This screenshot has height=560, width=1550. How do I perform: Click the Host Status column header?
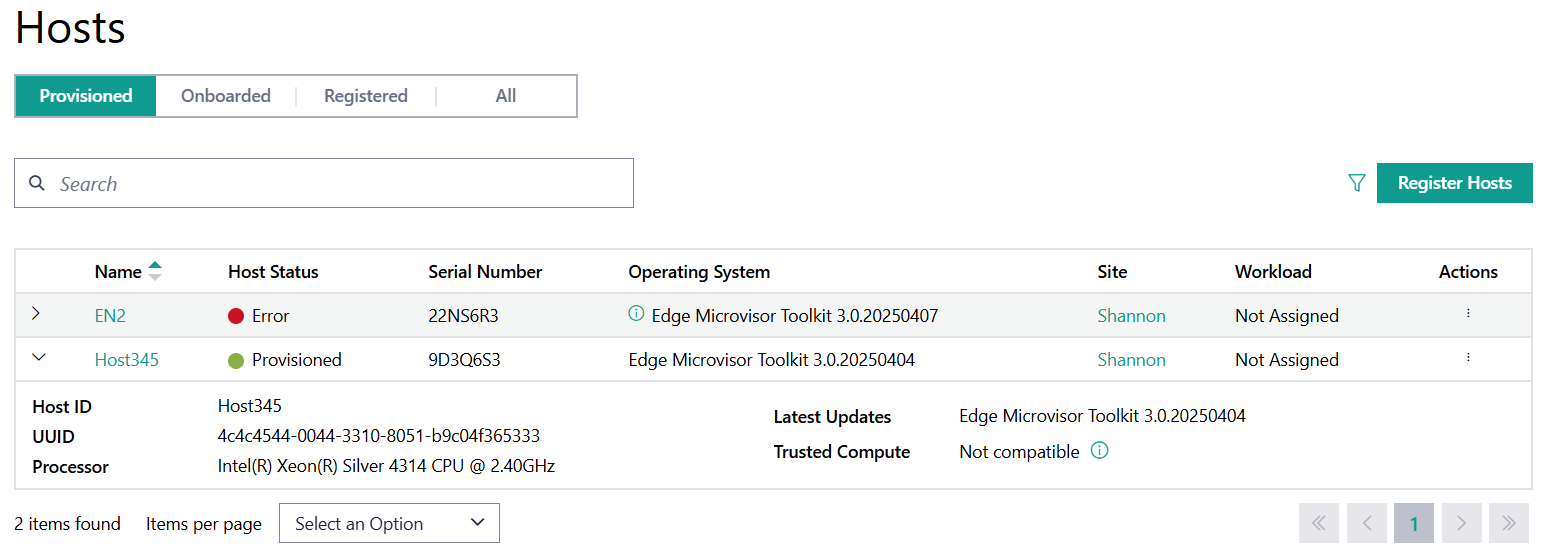pos(273,272)
